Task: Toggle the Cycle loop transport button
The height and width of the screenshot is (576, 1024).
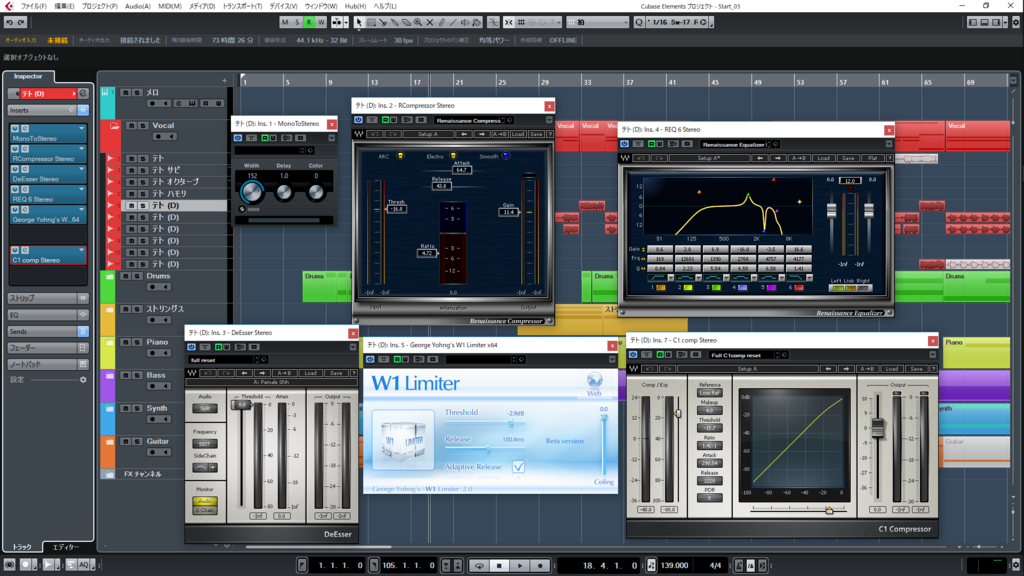Action: pos(479,566)
